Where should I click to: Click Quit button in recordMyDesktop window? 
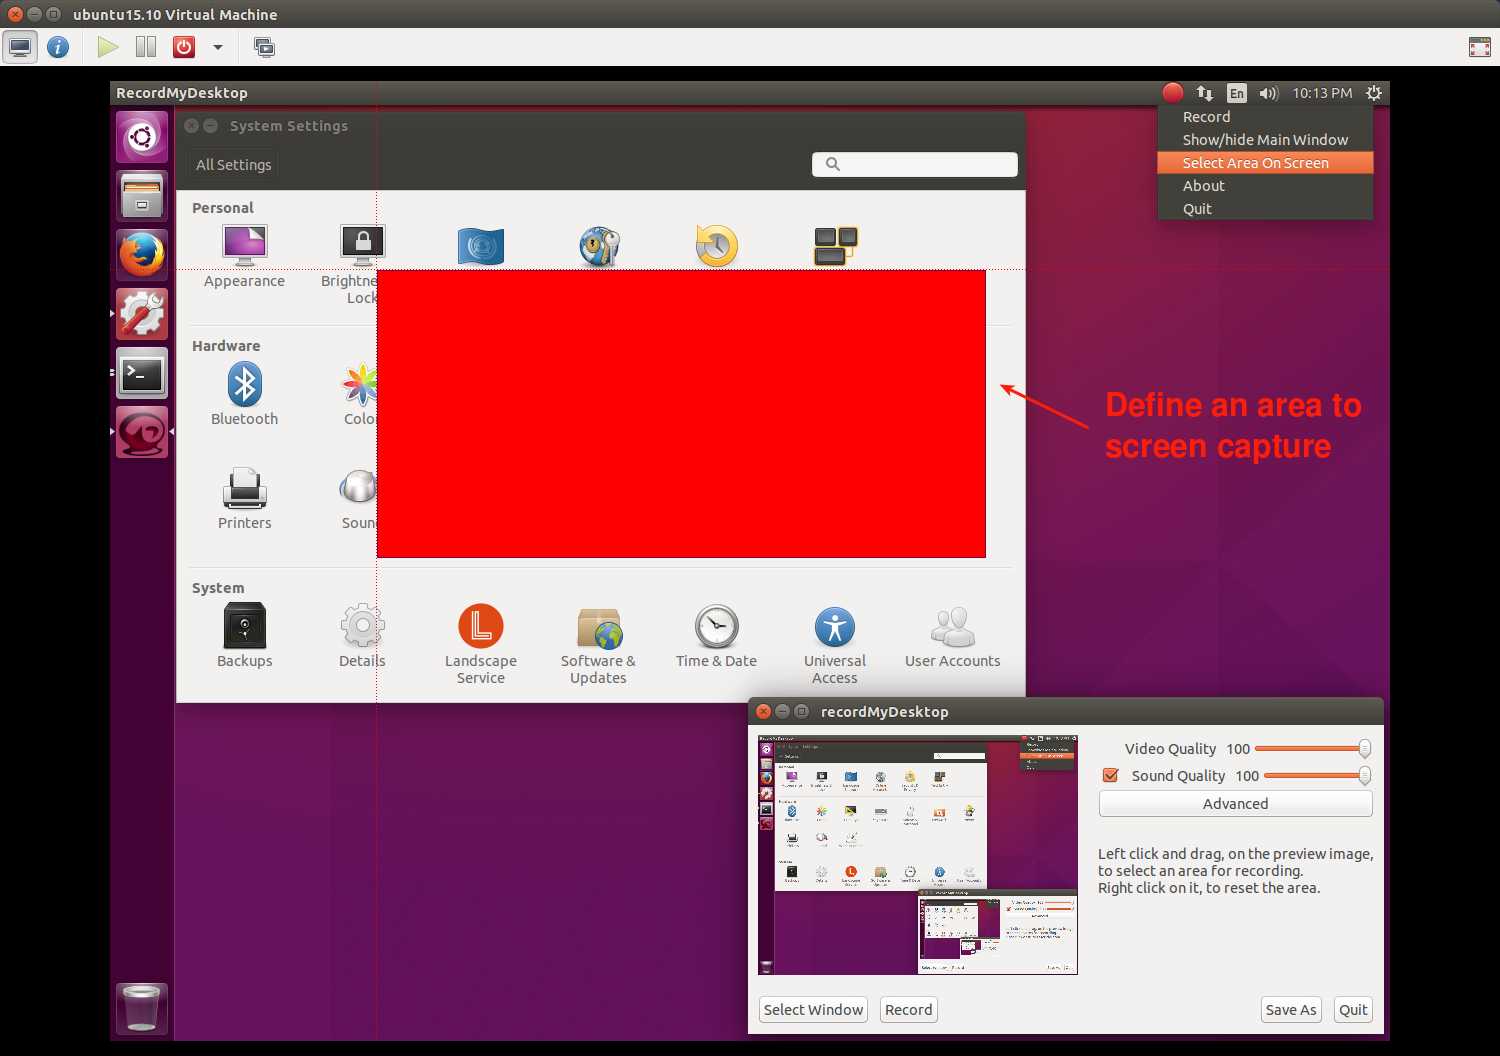[x=1353, y=1010]
